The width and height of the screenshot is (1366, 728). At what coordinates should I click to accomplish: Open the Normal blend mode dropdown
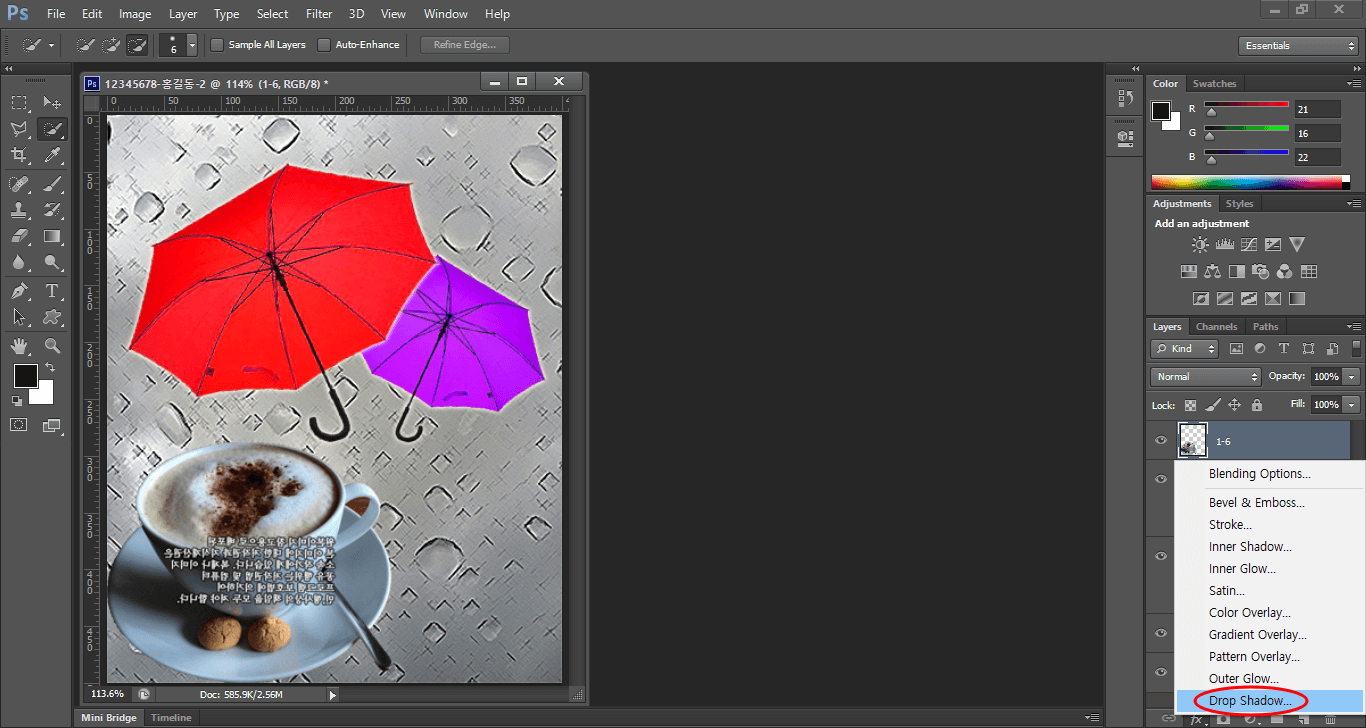(1206, 377)
